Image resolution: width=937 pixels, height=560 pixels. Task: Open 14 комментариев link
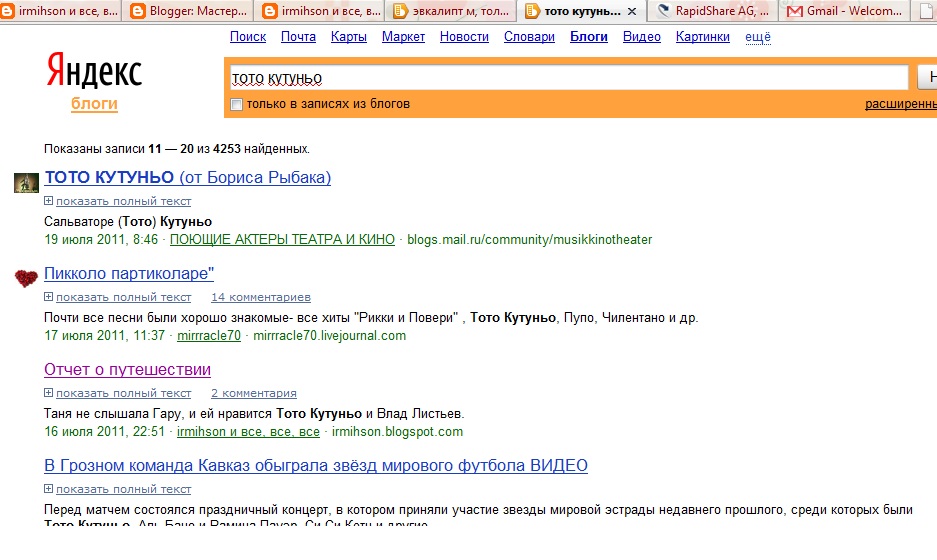tap(261, 297)
